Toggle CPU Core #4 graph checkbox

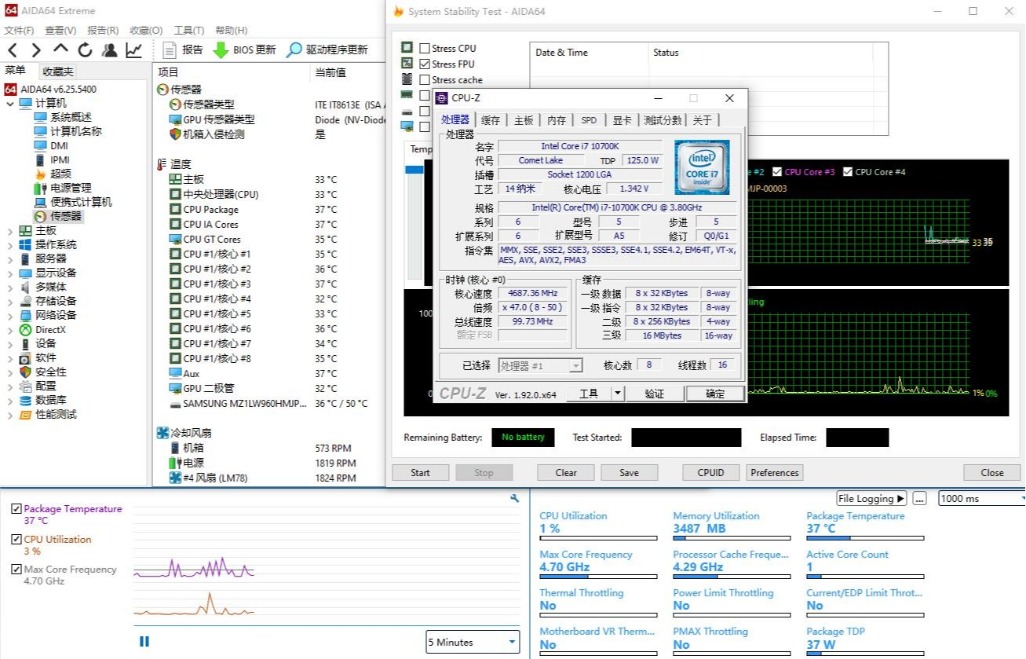click(847, 171)
